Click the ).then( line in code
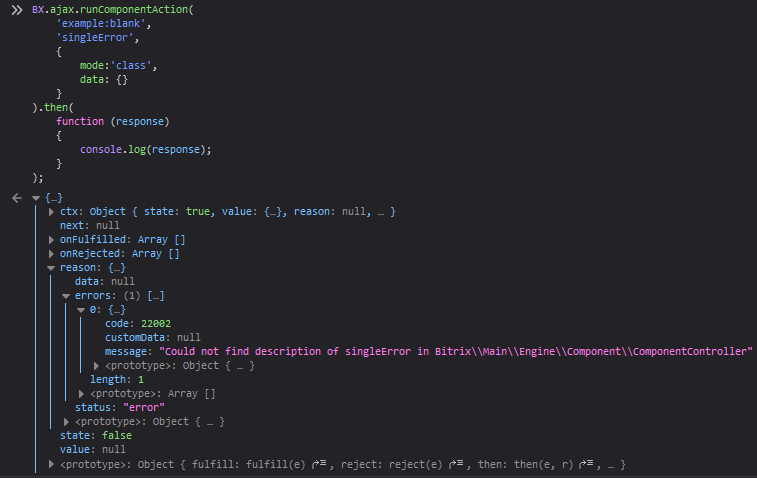 (53, 108)
